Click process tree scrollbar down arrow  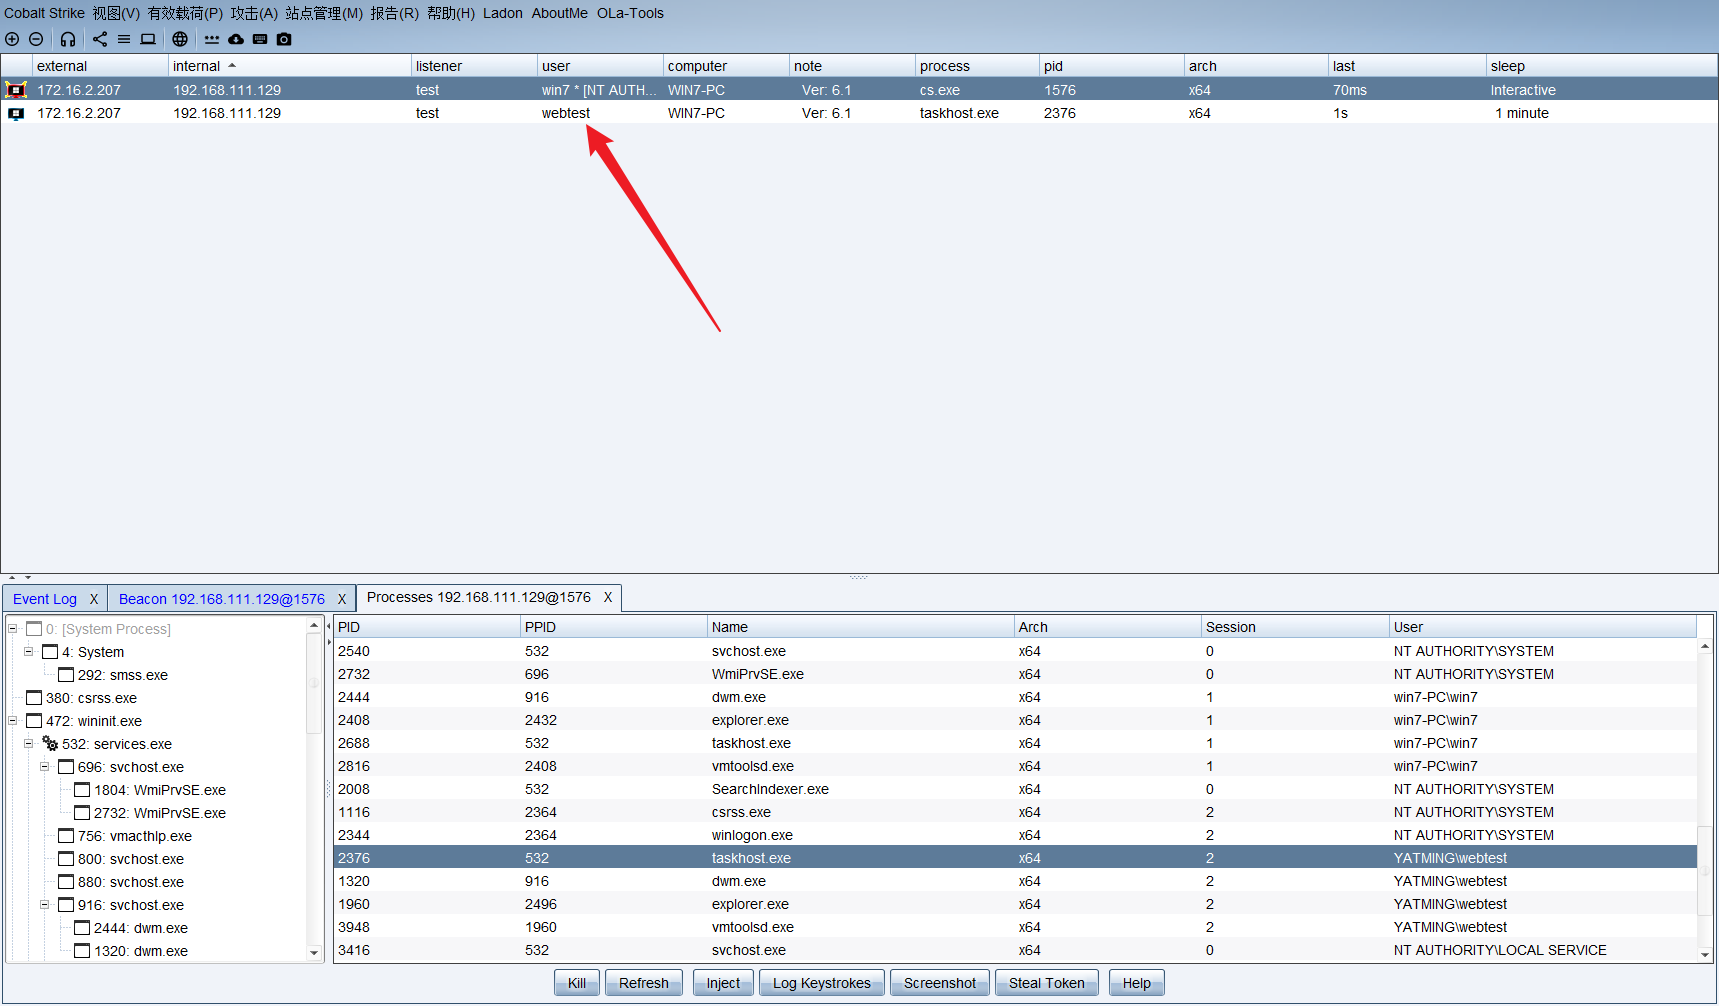point(314,953)
